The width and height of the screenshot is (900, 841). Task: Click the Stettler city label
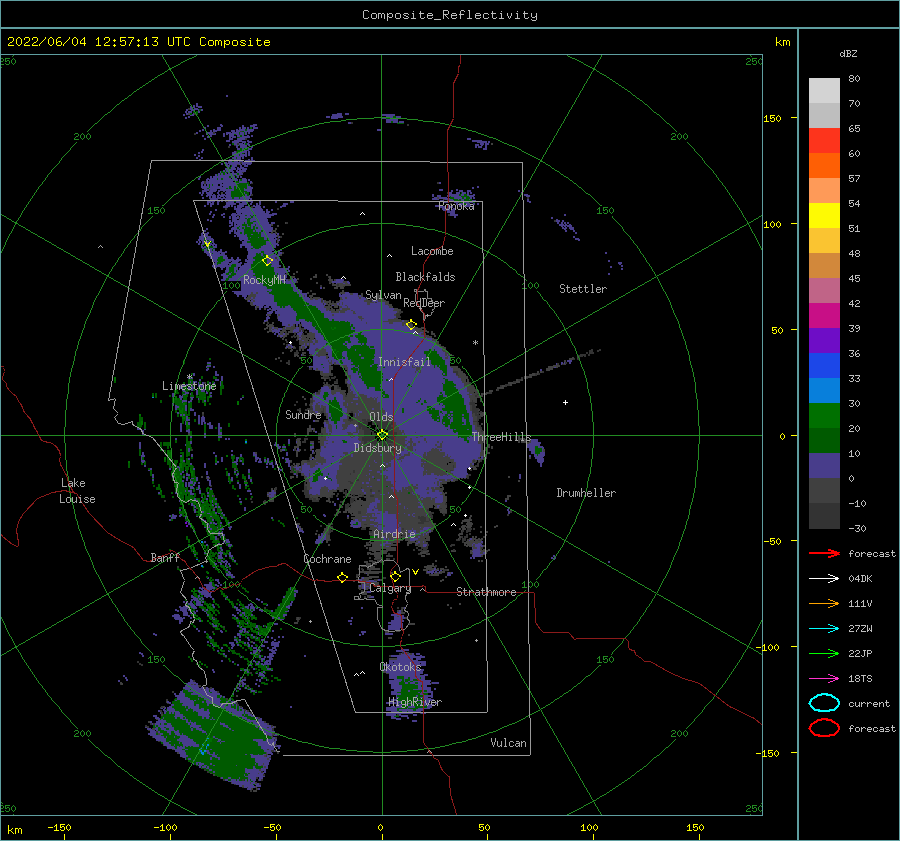pos(583,289)
